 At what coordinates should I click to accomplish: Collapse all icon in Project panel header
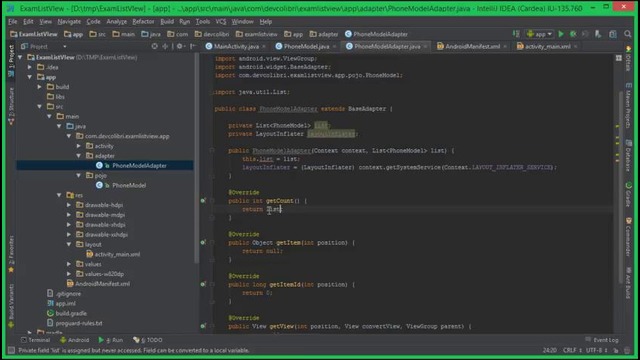[165, 47]
